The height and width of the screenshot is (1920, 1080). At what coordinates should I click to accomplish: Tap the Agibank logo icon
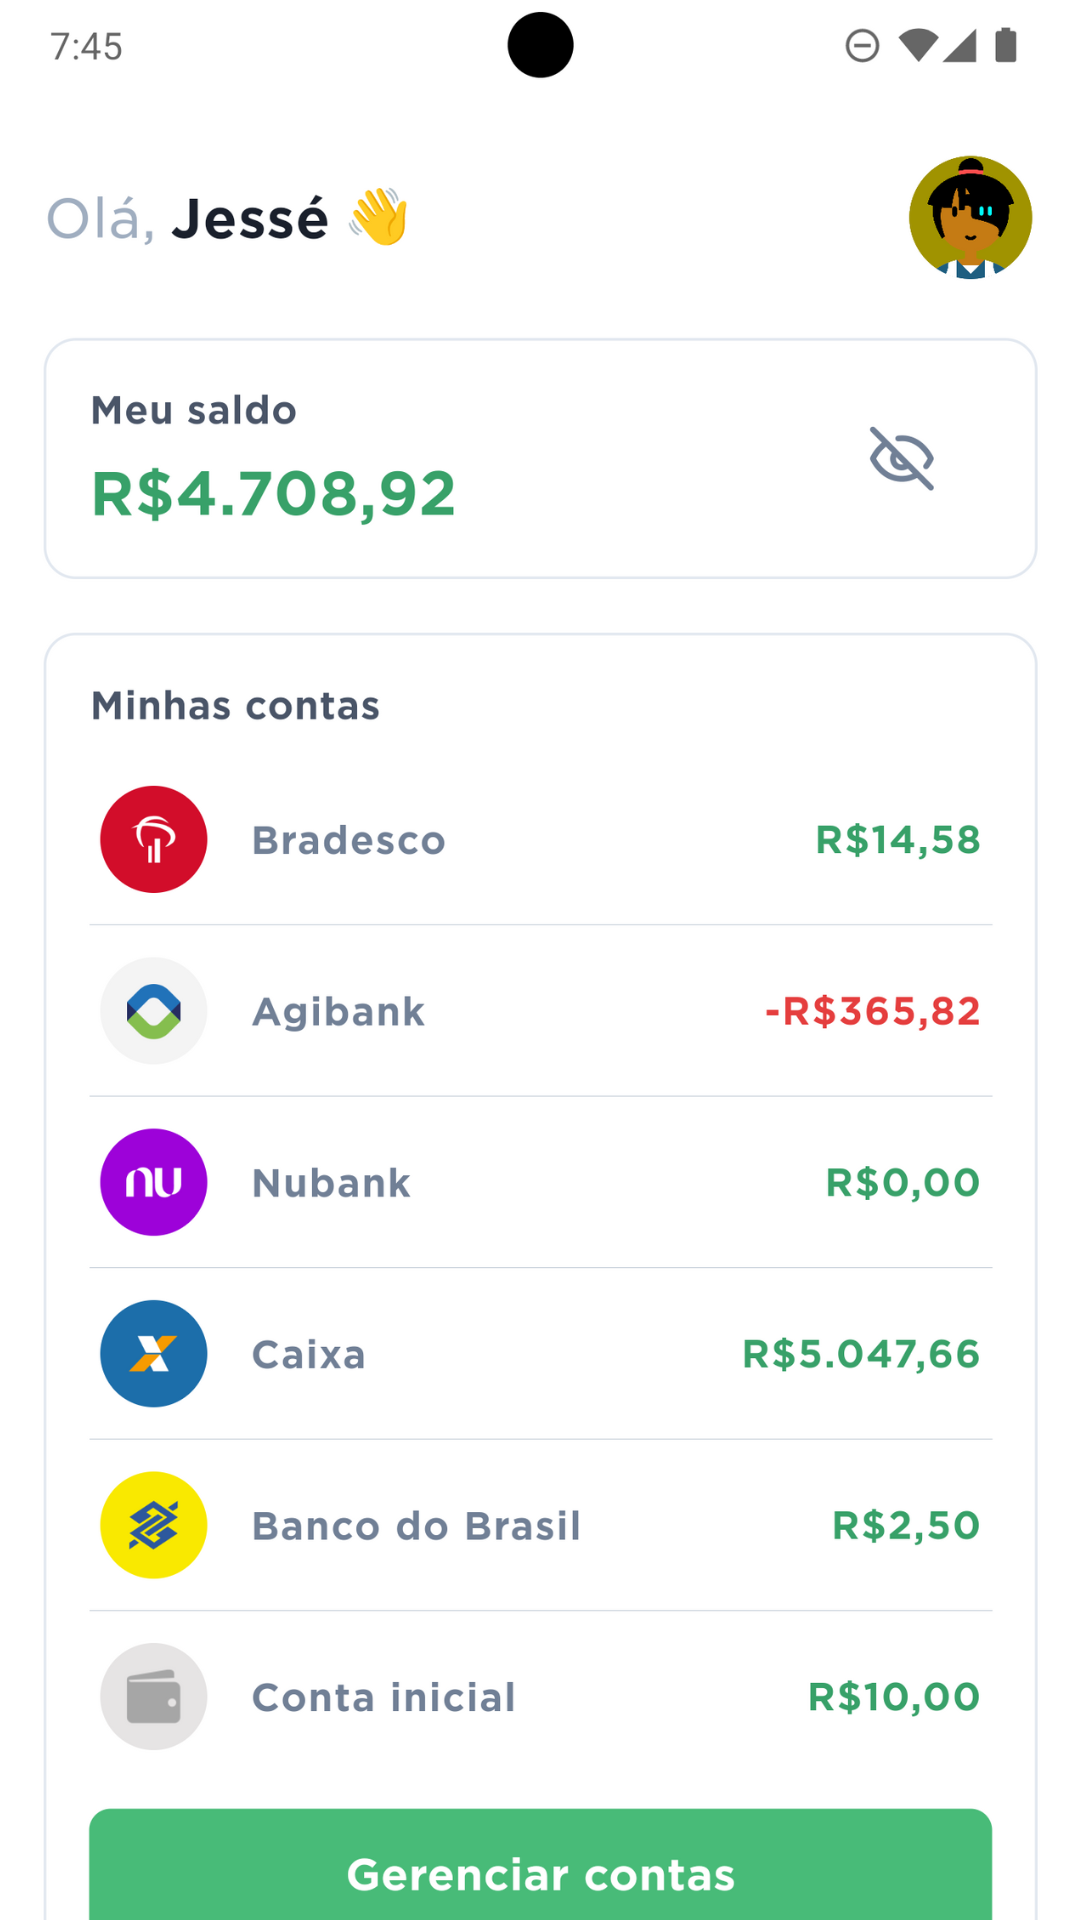153,1011
